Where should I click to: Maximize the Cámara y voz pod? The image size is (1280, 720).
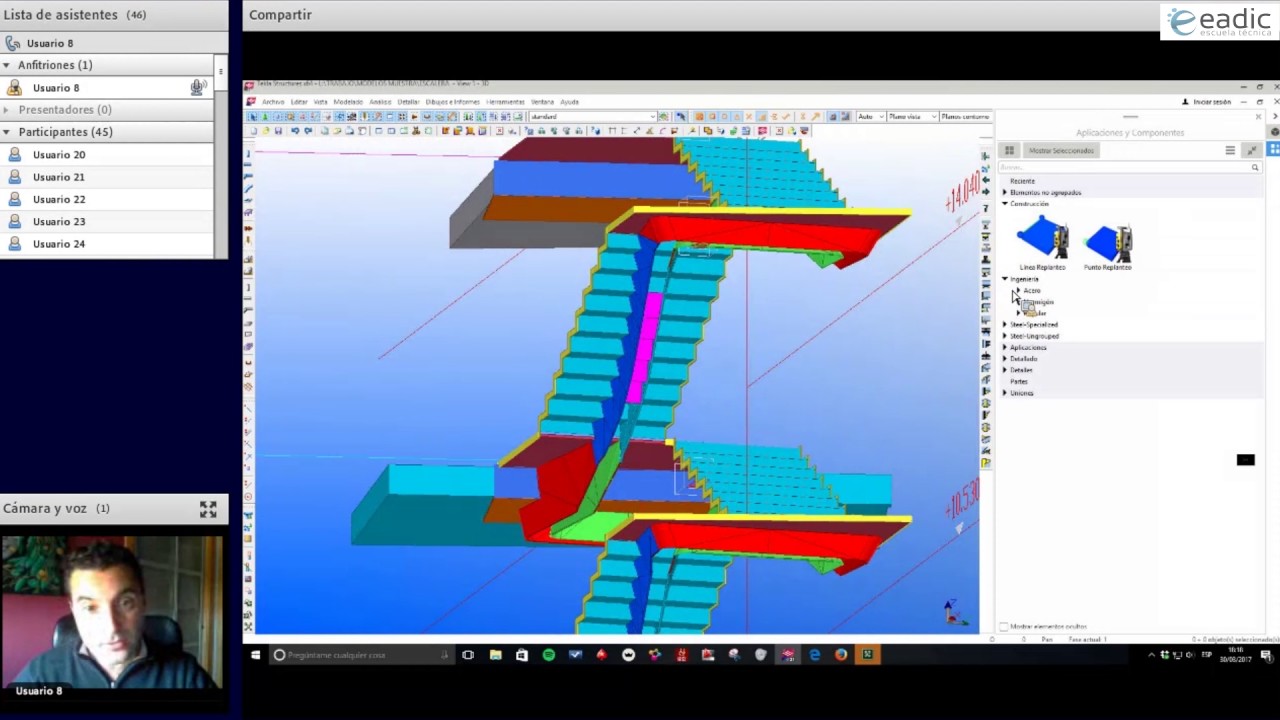[x=208, y=509]
